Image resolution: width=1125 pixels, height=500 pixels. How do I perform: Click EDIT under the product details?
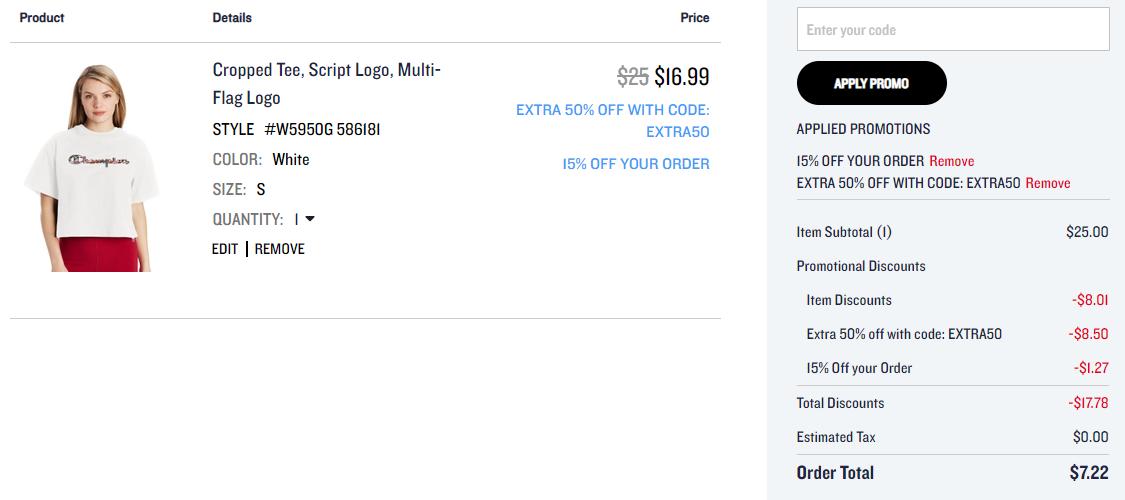pyautogui.click(x=225, y=249)
